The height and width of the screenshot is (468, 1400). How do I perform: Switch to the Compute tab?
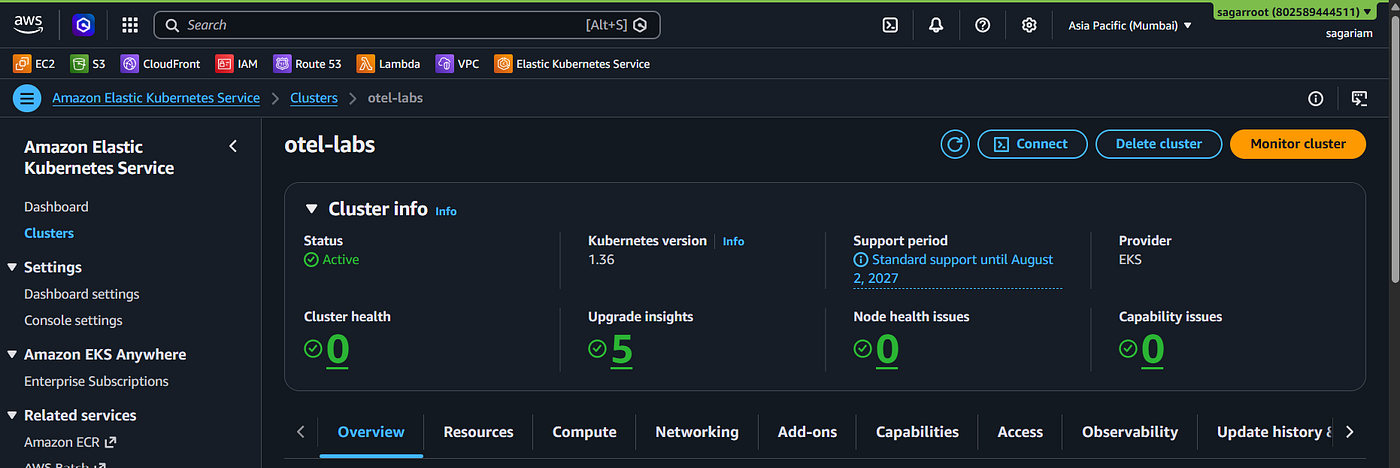point(584,432)
